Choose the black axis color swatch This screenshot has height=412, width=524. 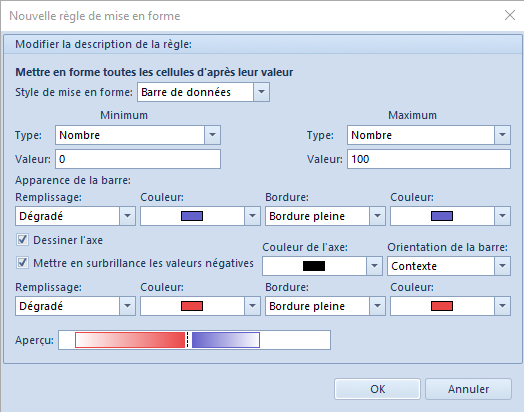tap(314, 266)
